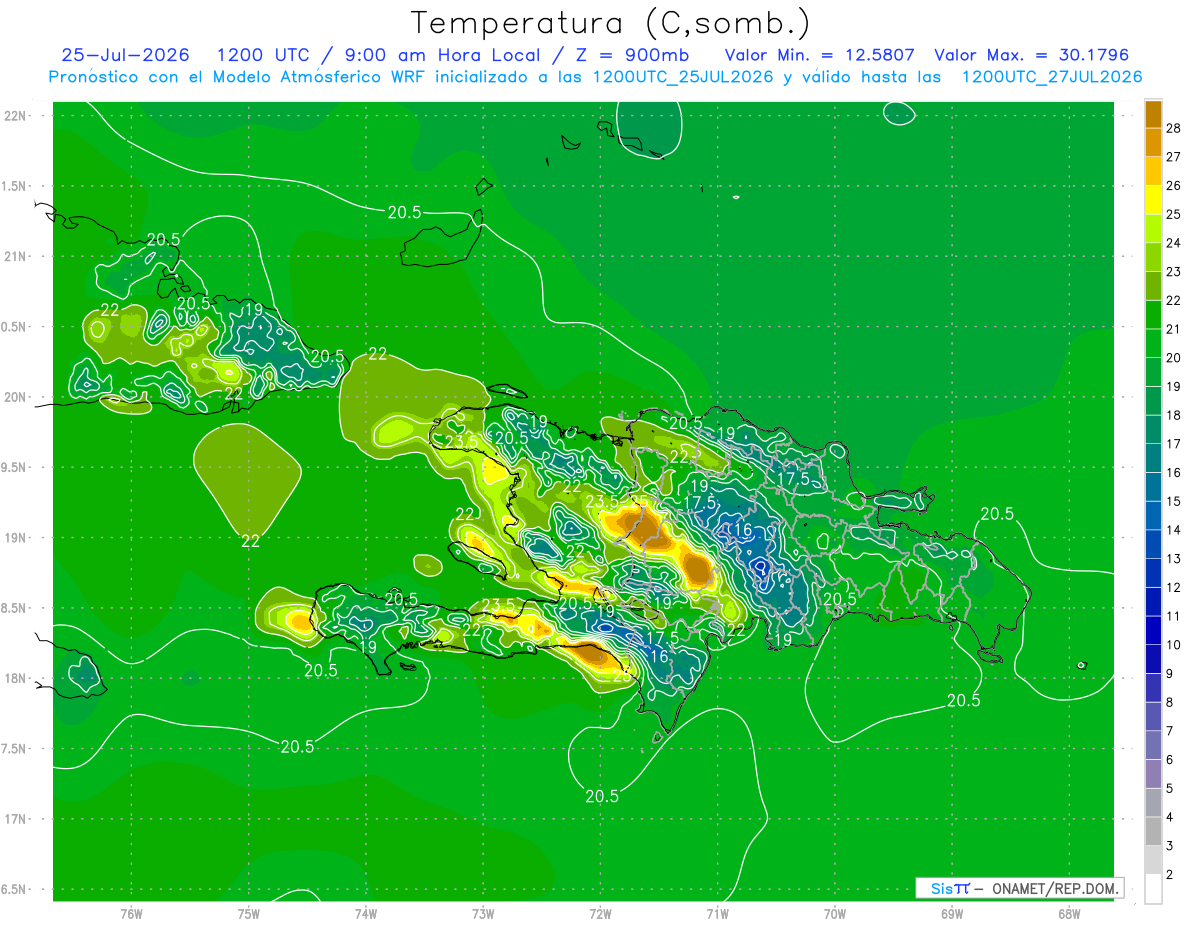This screenshot has height=927, width=1200.
Task: Click colorbar legend value "12"
Action: point(1174,588)
